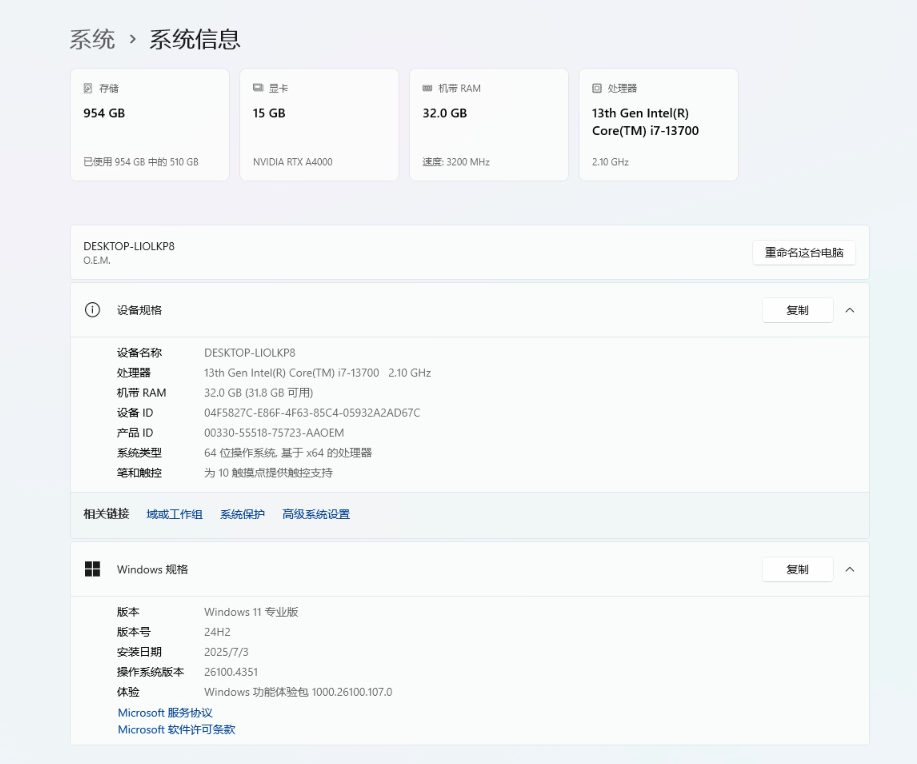The height and width of the screenshot is (764, 917).
Task: Click the storage disk icon in 存储 card
Action: coord(88,88)
